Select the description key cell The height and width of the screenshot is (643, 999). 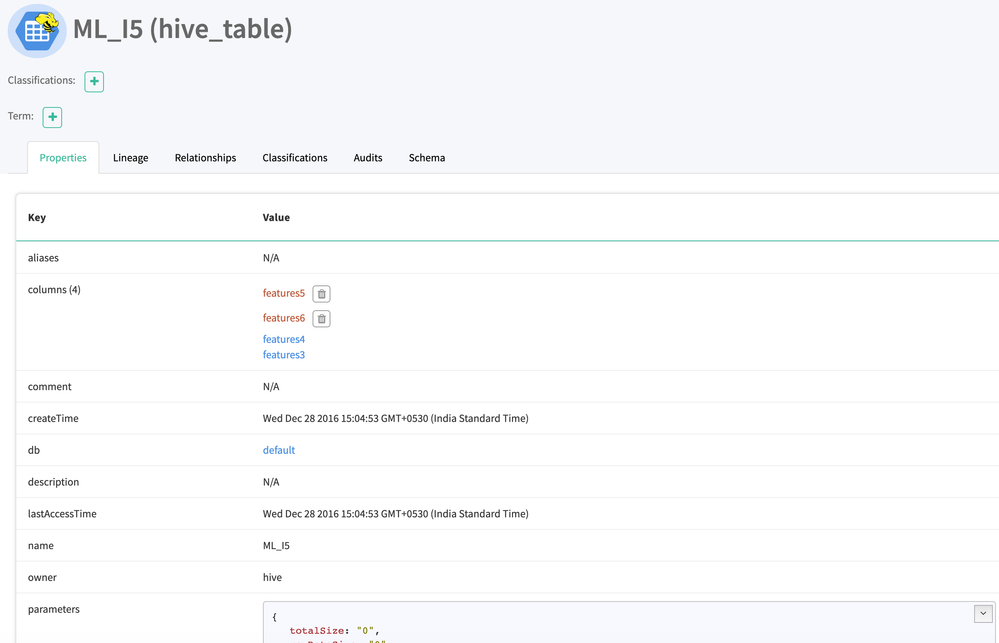point(54,482)
